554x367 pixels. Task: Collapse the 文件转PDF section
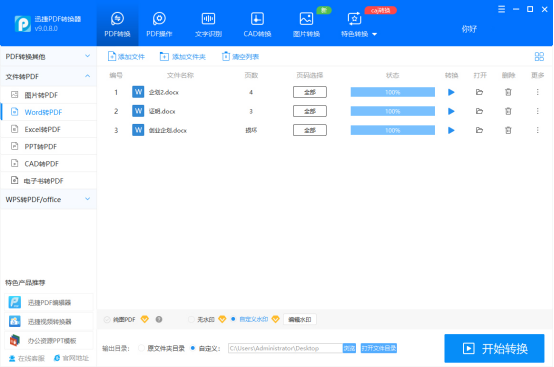tap(48, 76)
